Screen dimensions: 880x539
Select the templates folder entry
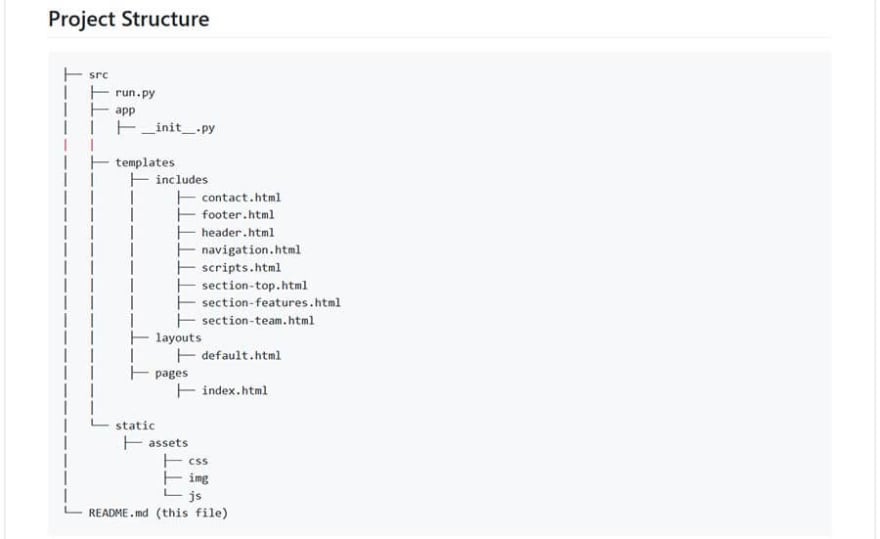[145, 162]
